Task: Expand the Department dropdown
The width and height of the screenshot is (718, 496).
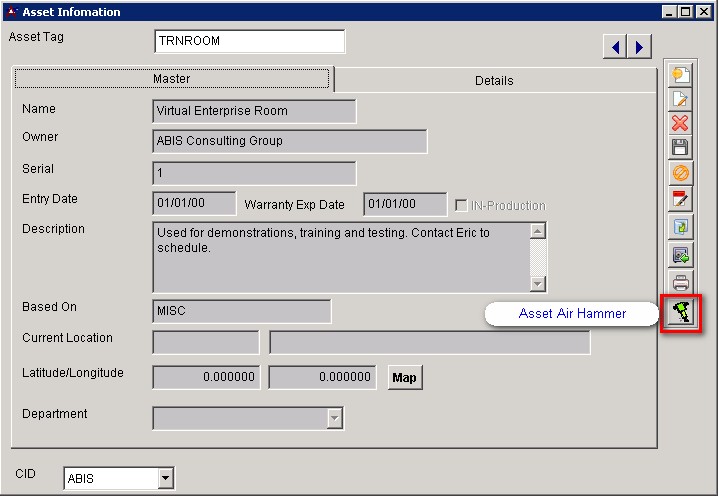Action: (x=335, y=418)
